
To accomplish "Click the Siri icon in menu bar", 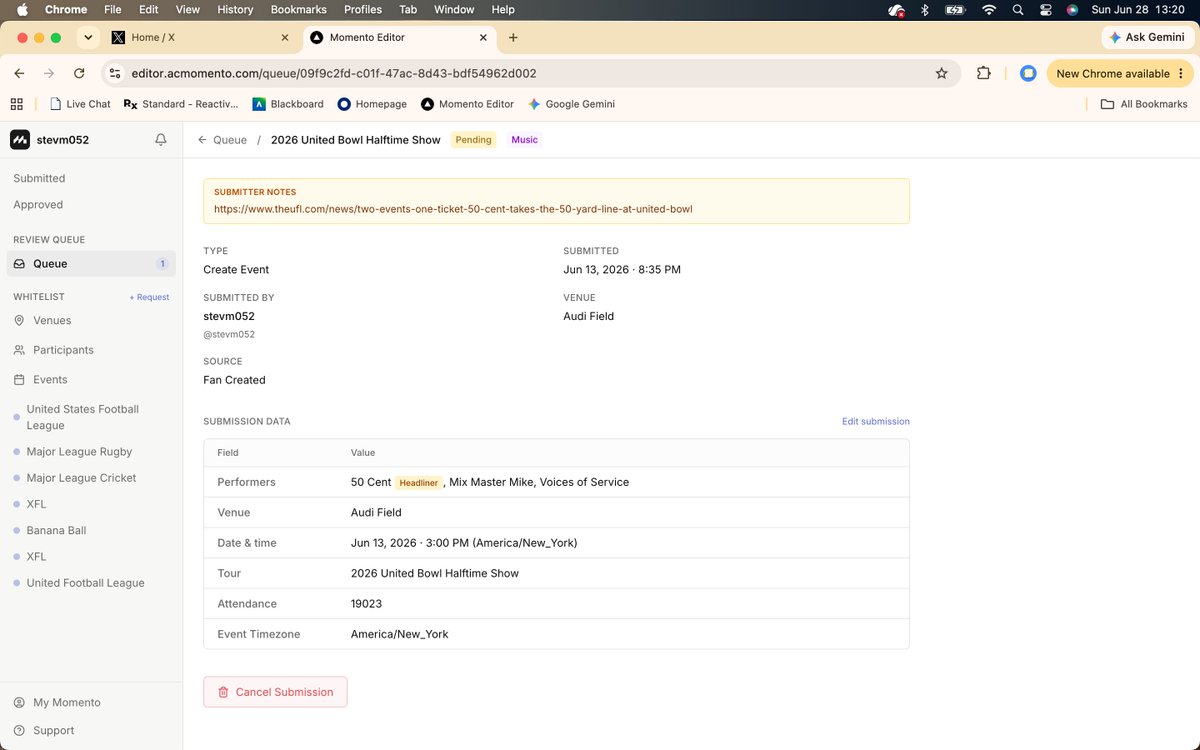I will pyautogui.click(x=1072, y=9).
